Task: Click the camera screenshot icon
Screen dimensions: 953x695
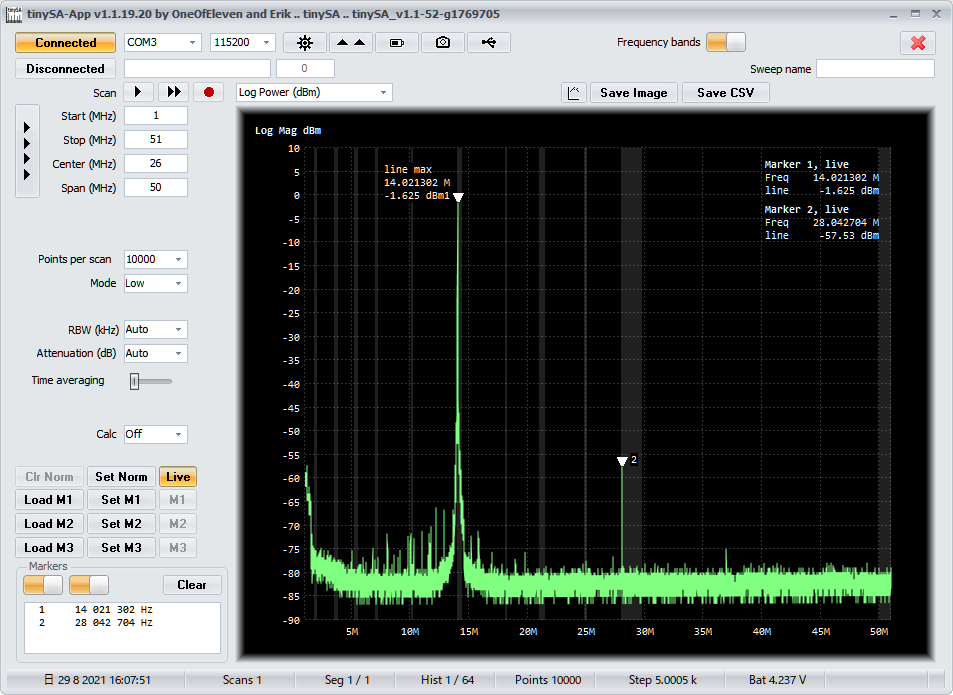Action: click(x=443, y=43)
